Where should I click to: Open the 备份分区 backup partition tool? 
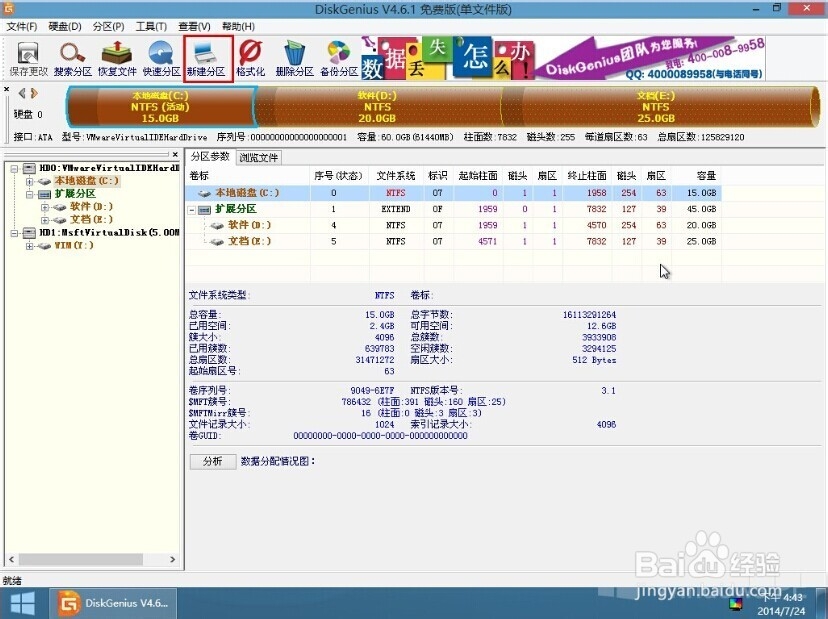(339, 59)
